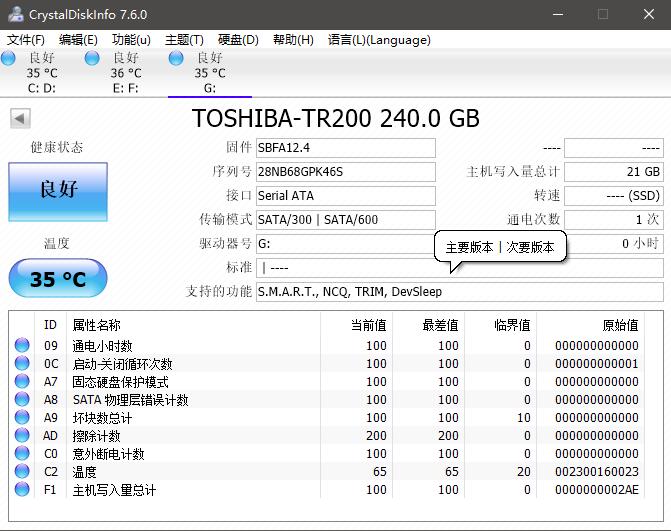Click blue status orb of attribute A8
The image size is (671, 531).
(22, 399)
